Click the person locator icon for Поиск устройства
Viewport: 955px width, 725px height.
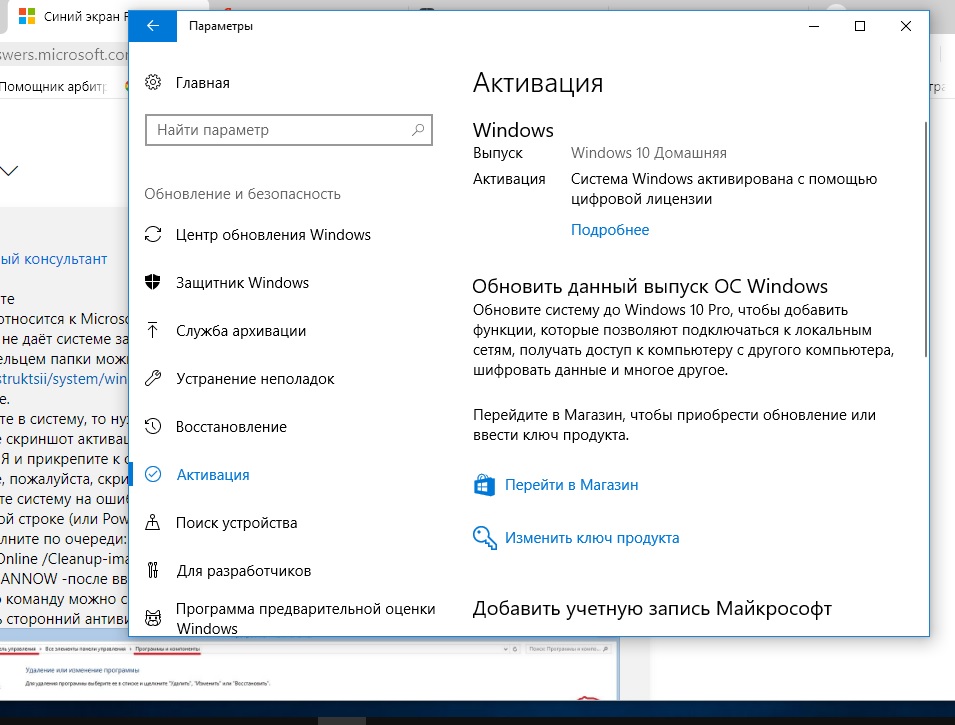click(x=153, y=522)
